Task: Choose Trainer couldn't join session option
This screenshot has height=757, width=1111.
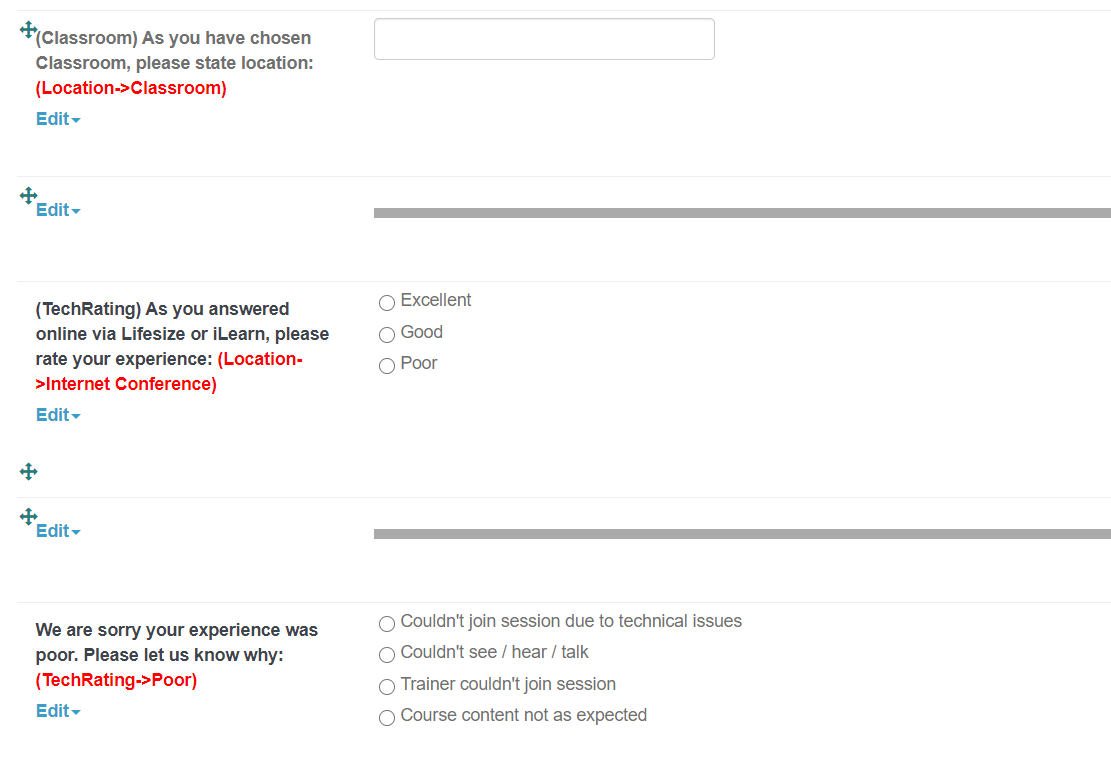Action: pyautogui.click(x=387, y=687)
